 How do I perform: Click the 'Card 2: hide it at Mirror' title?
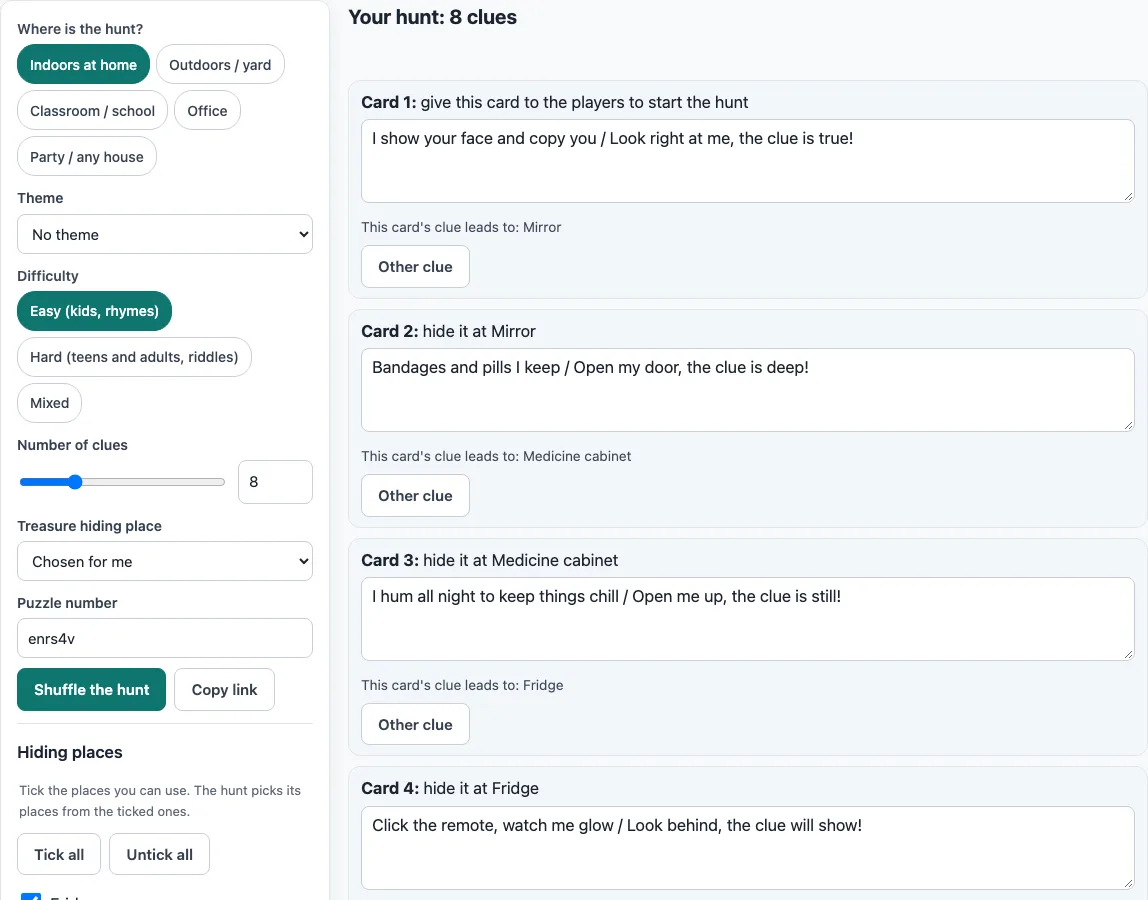click(x=449, y=331)
